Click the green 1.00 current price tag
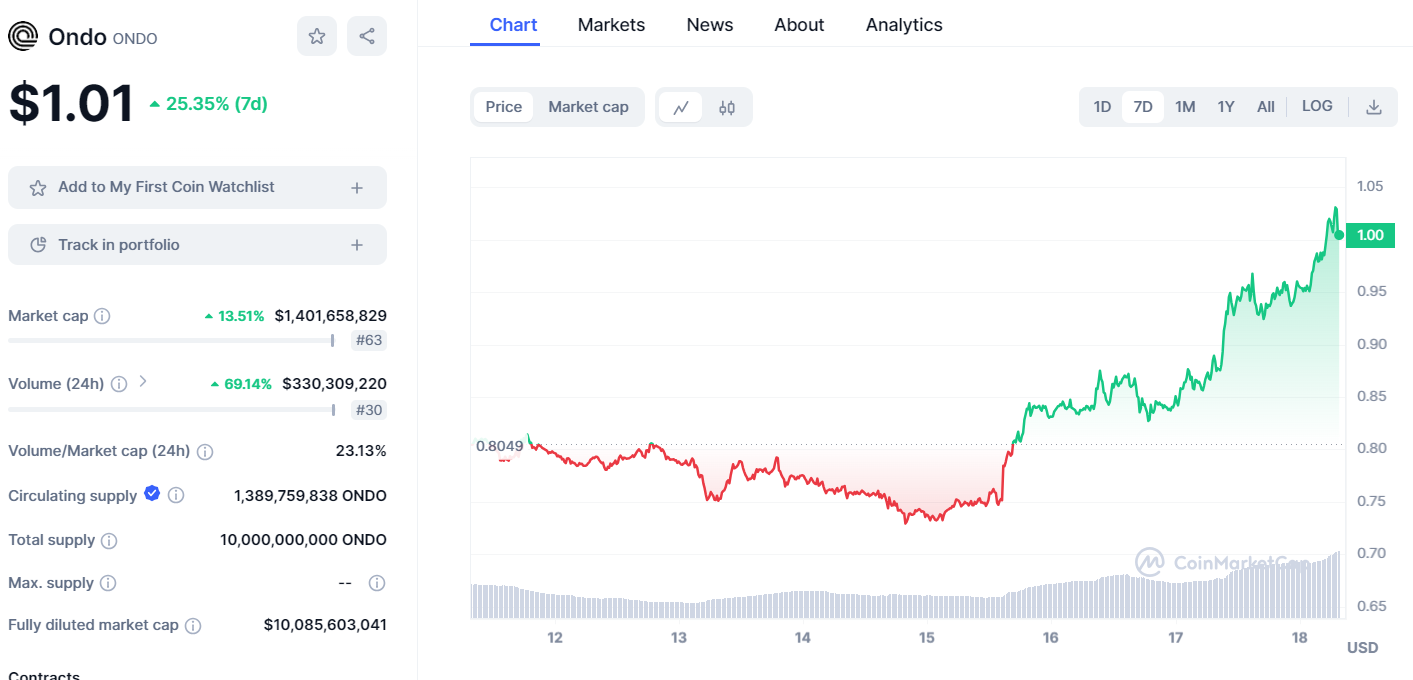Viewport: 1413px width, 680px height. coord(1370,235)
